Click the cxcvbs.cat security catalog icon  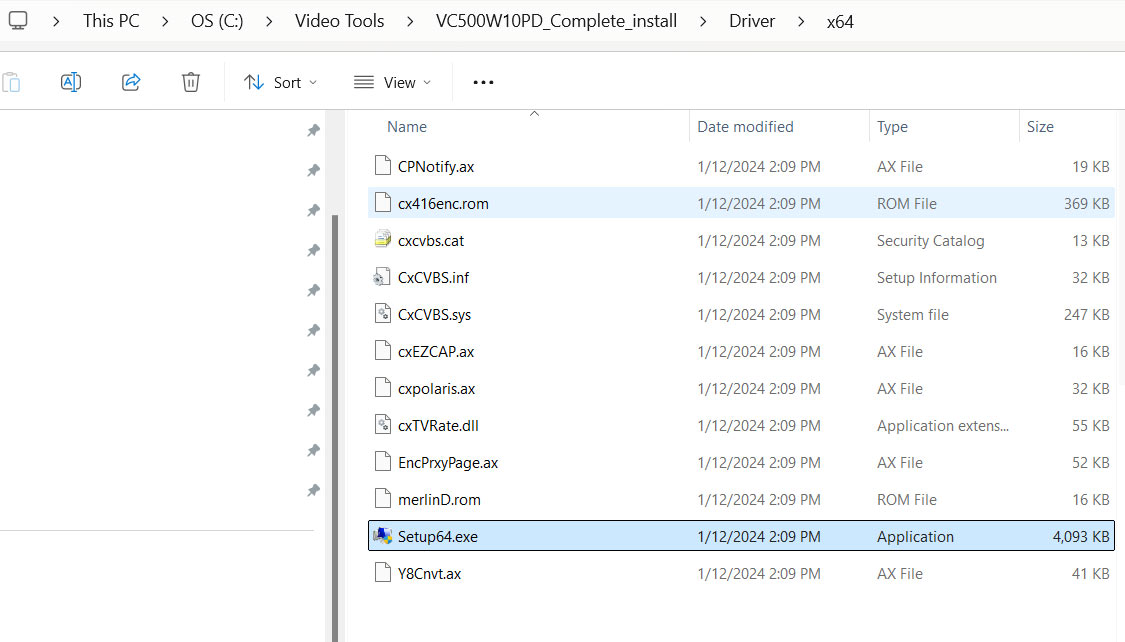382,240
